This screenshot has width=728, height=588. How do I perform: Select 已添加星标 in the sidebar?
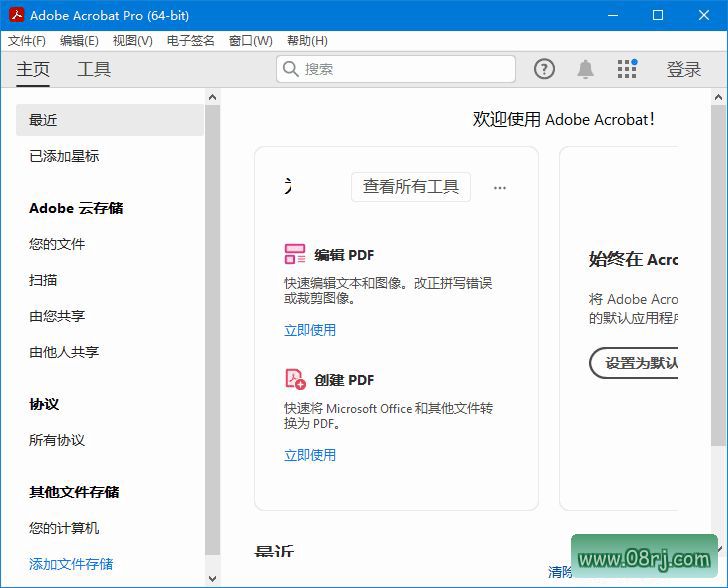pos(64,156)
